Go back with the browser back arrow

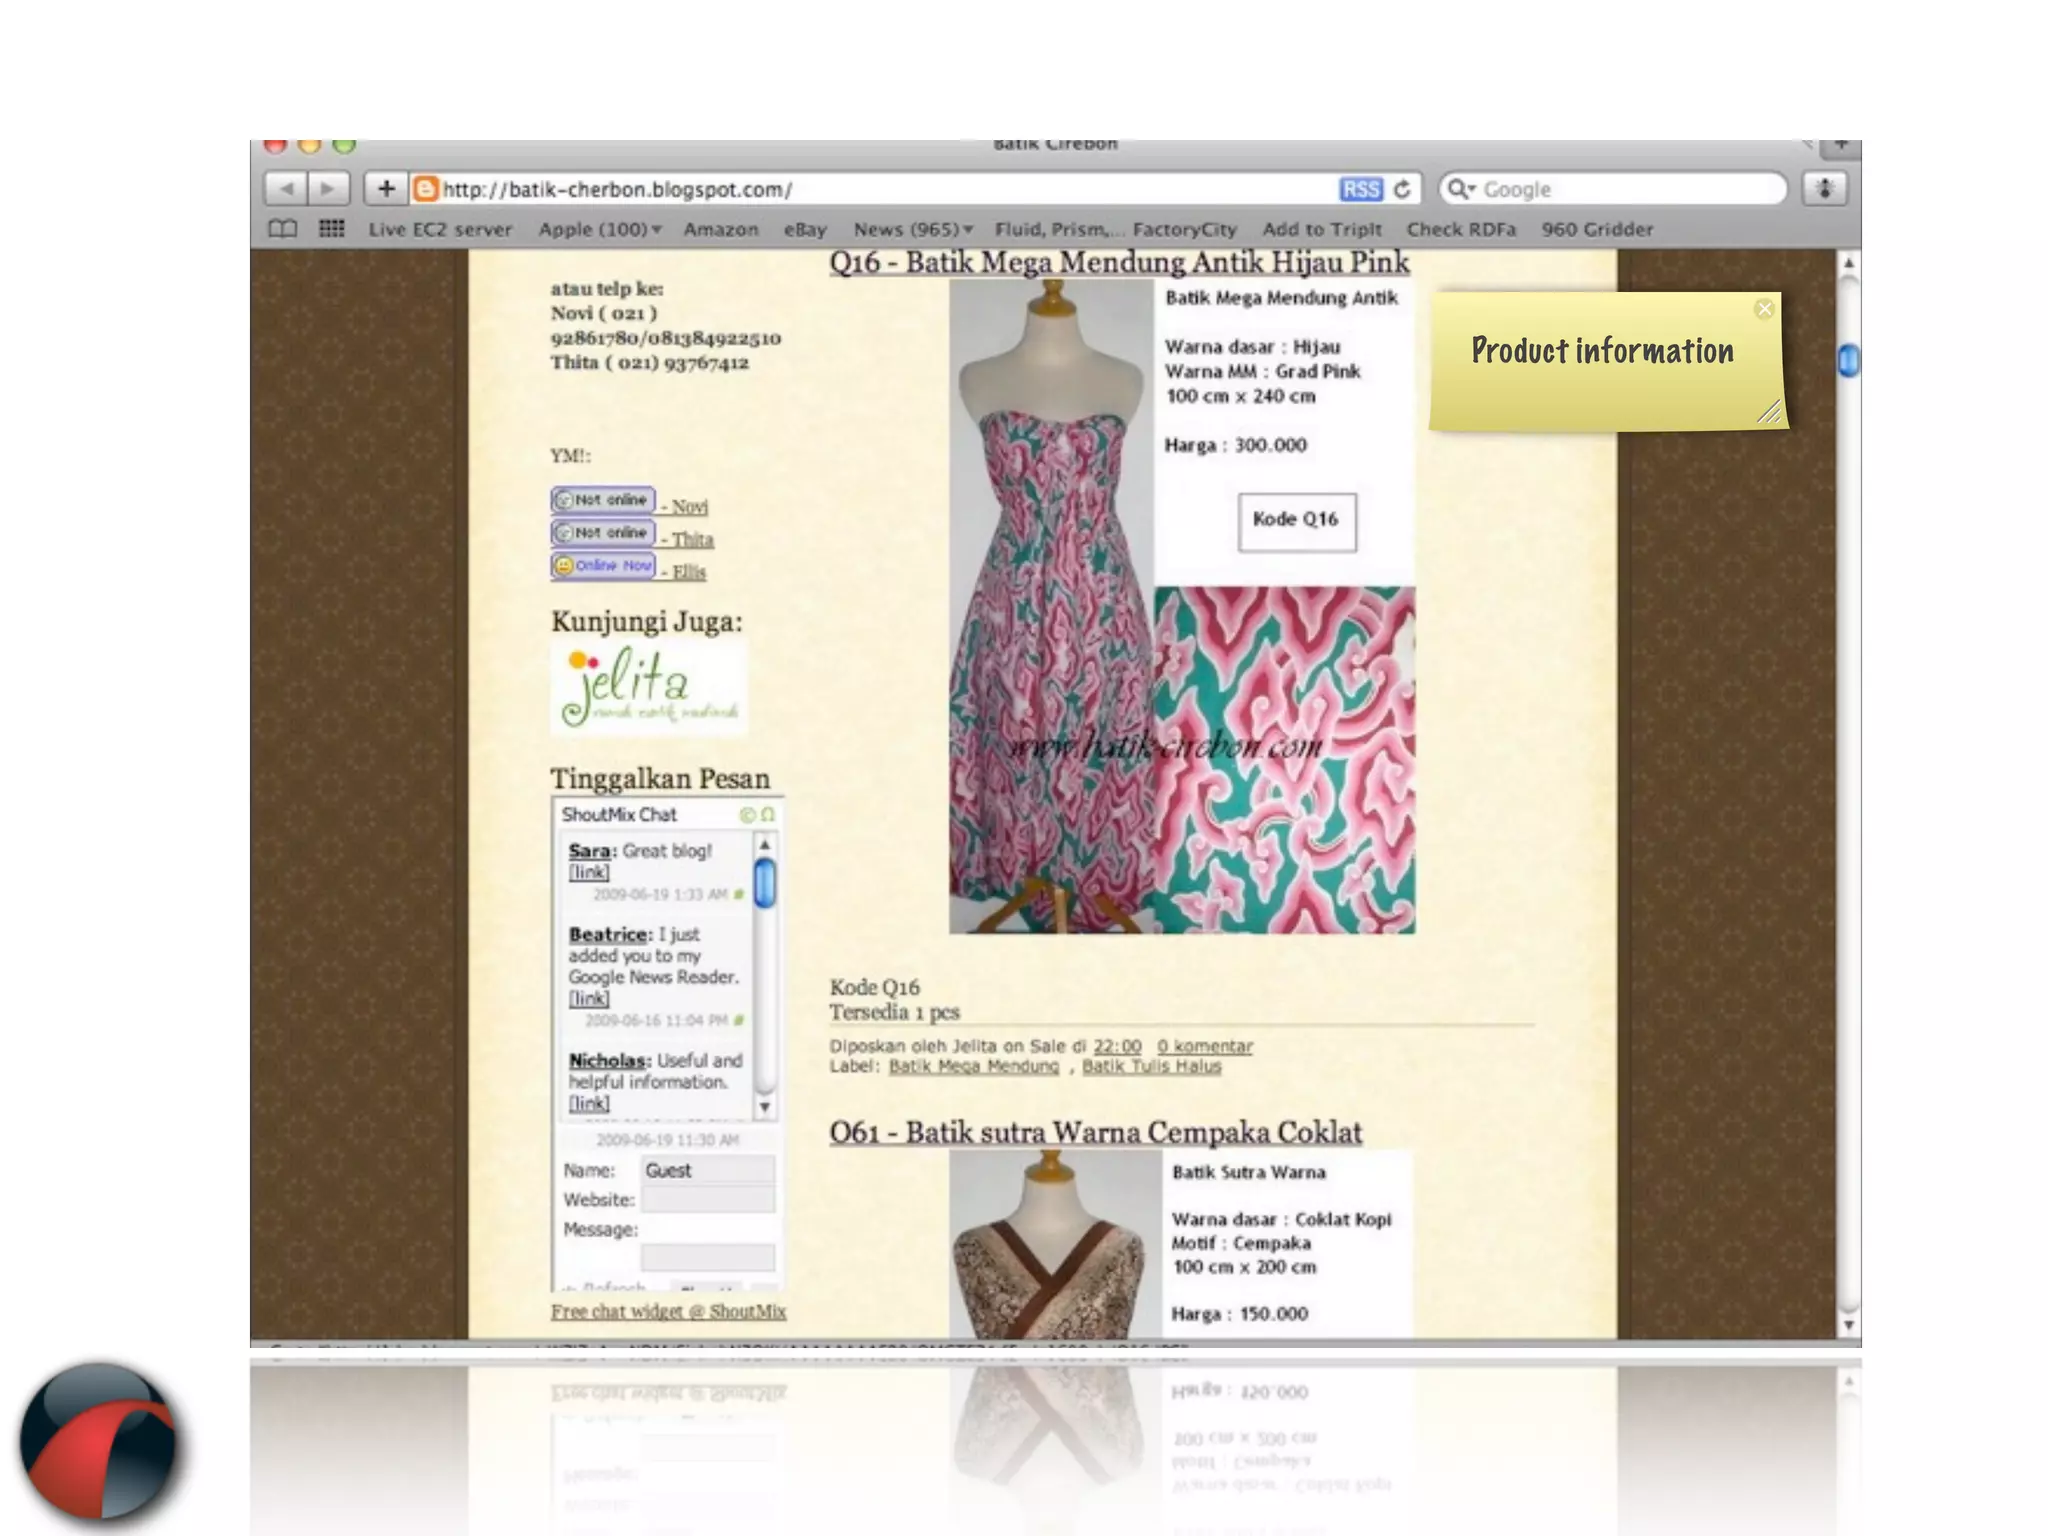tap(286, 188)
